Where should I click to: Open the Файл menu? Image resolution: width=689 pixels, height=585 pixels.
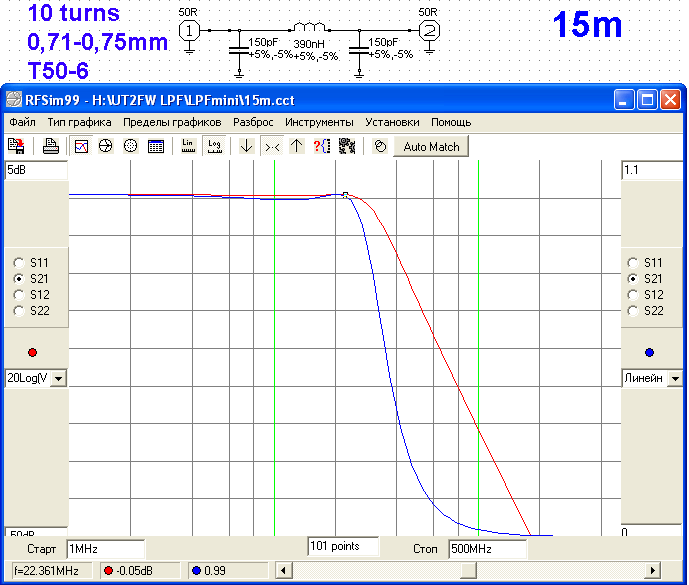coord(22,121)
